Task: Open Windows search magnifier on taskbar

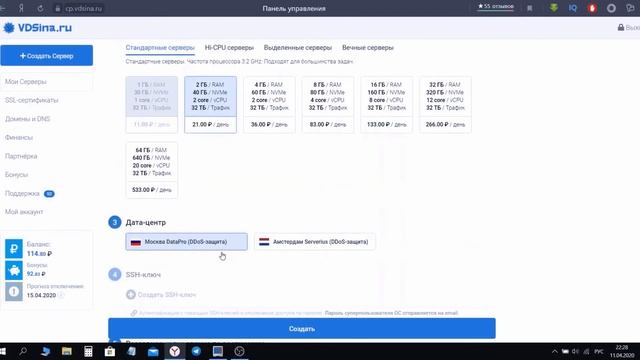Action: (23, 351)
